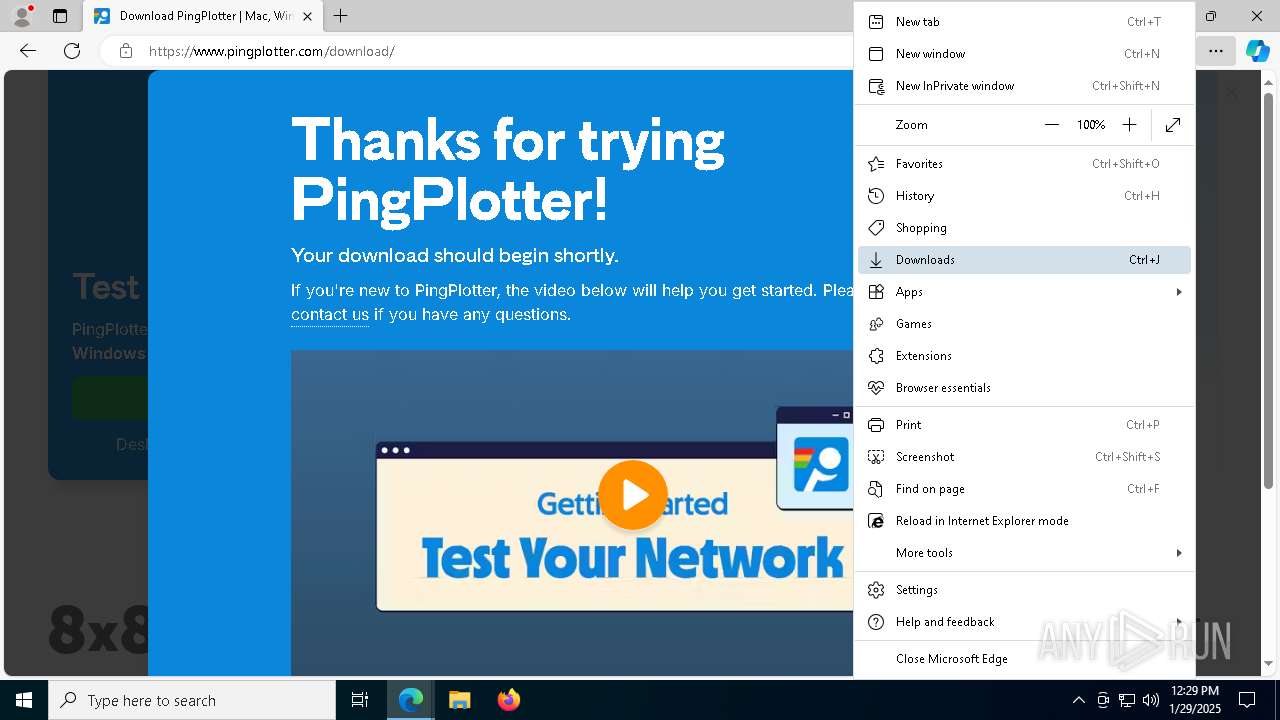The width and height of the screenshot is (1280, 720).
Task: Click the Help question mark icon
Action: click(x=876, y=622)
